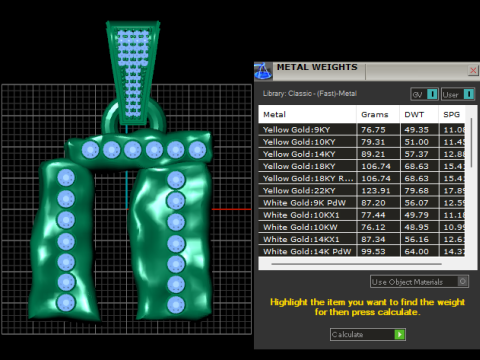Select the White Gold:14K PdW row
Image resolution: width=480 pixels, height=360 pixels.
362,251
